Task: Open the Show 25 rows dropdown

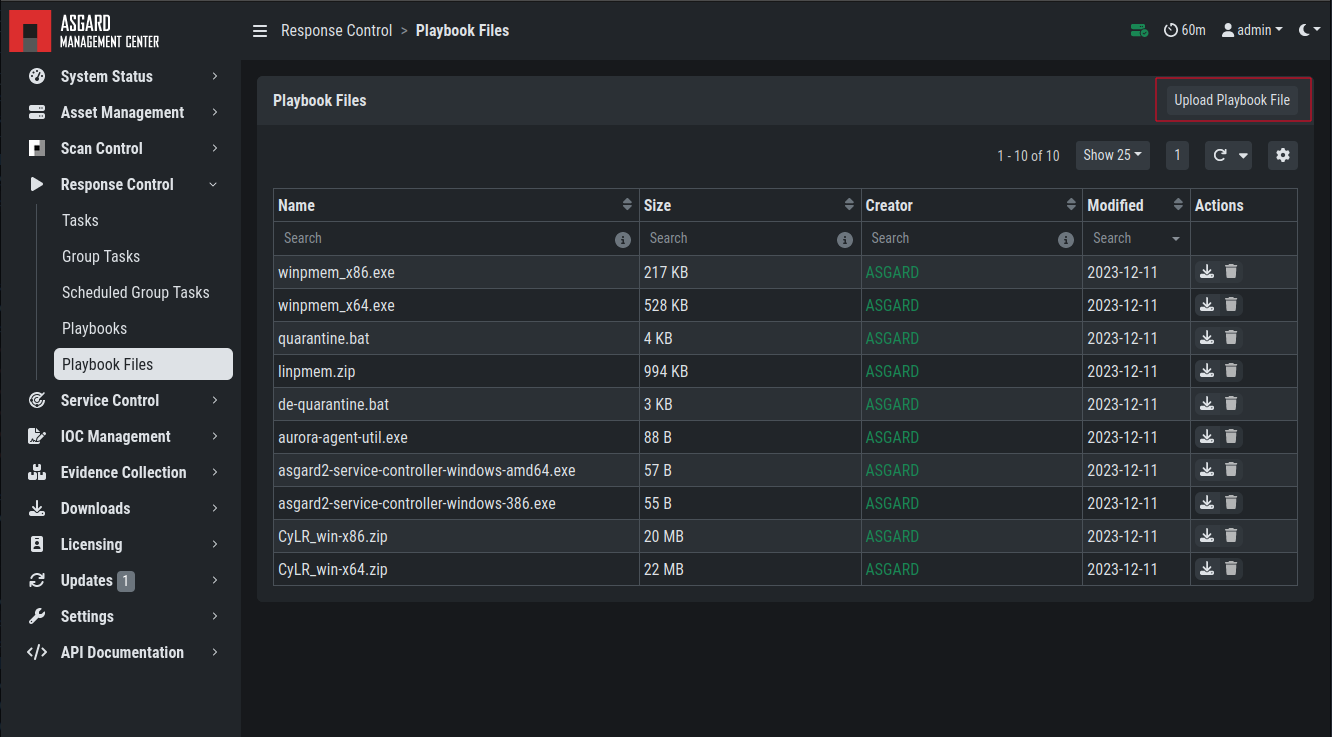Action: [1112, 155]
